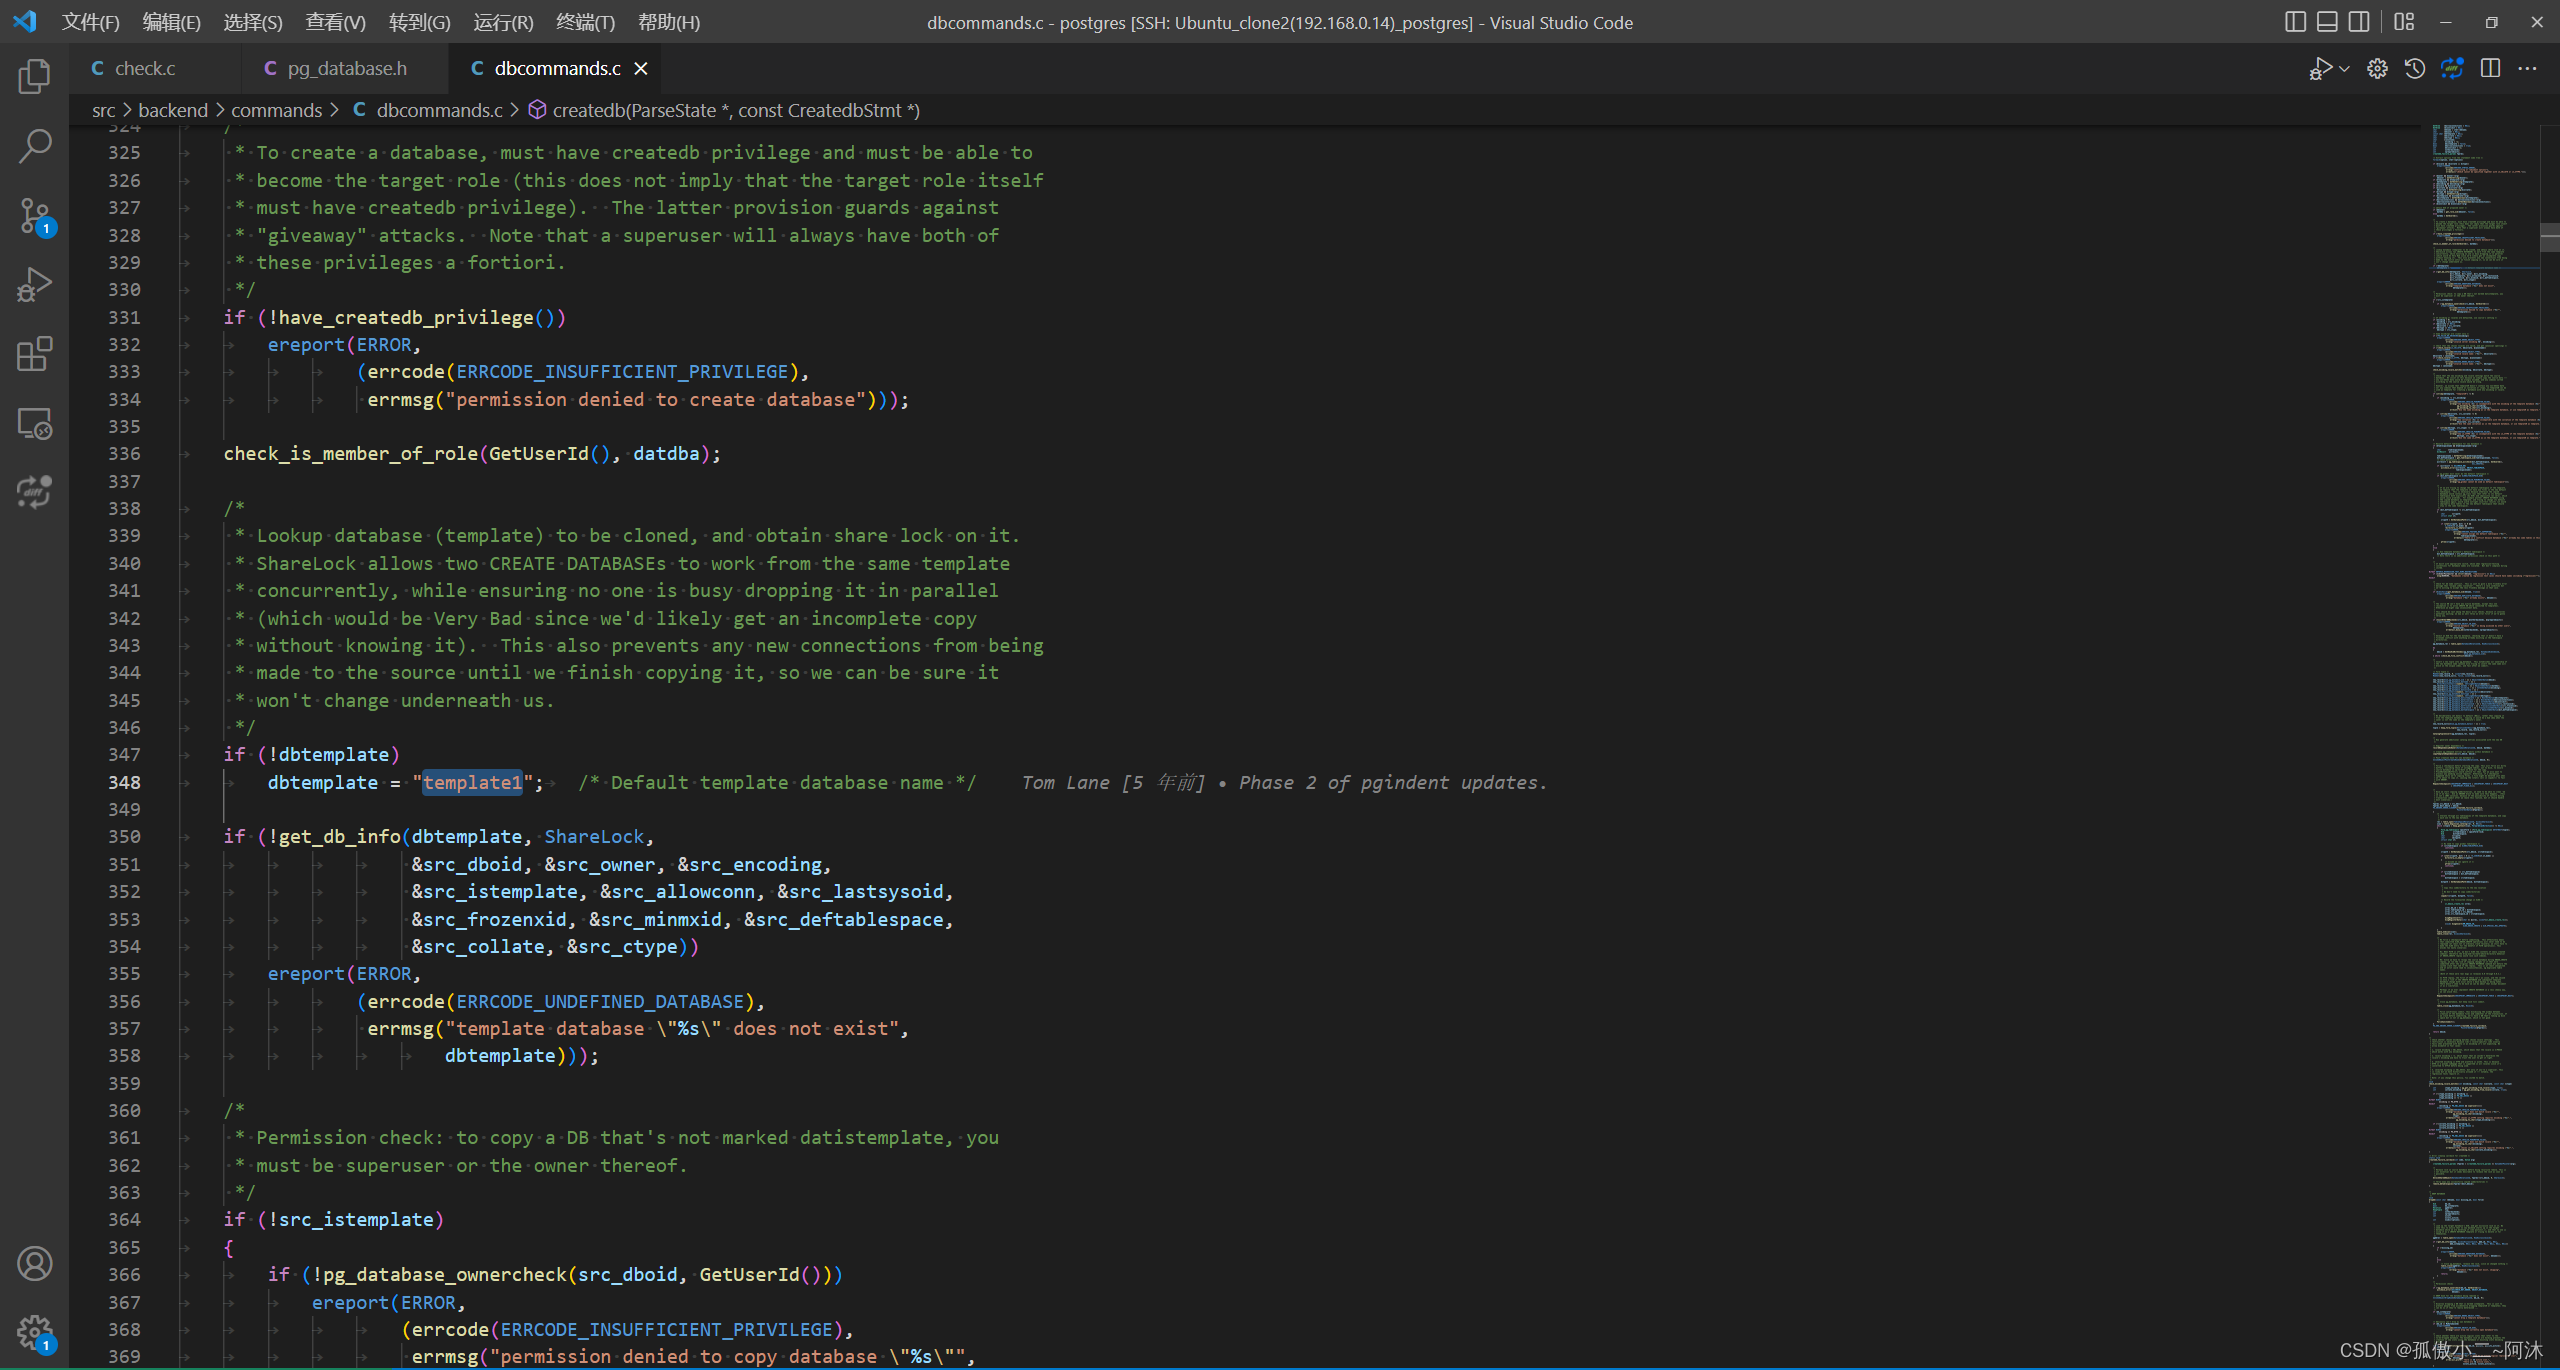The height and width of the screenshot is (1370, 2560).
Task: Open the Explorer view in activity bar
Action: tap(34, 77)
